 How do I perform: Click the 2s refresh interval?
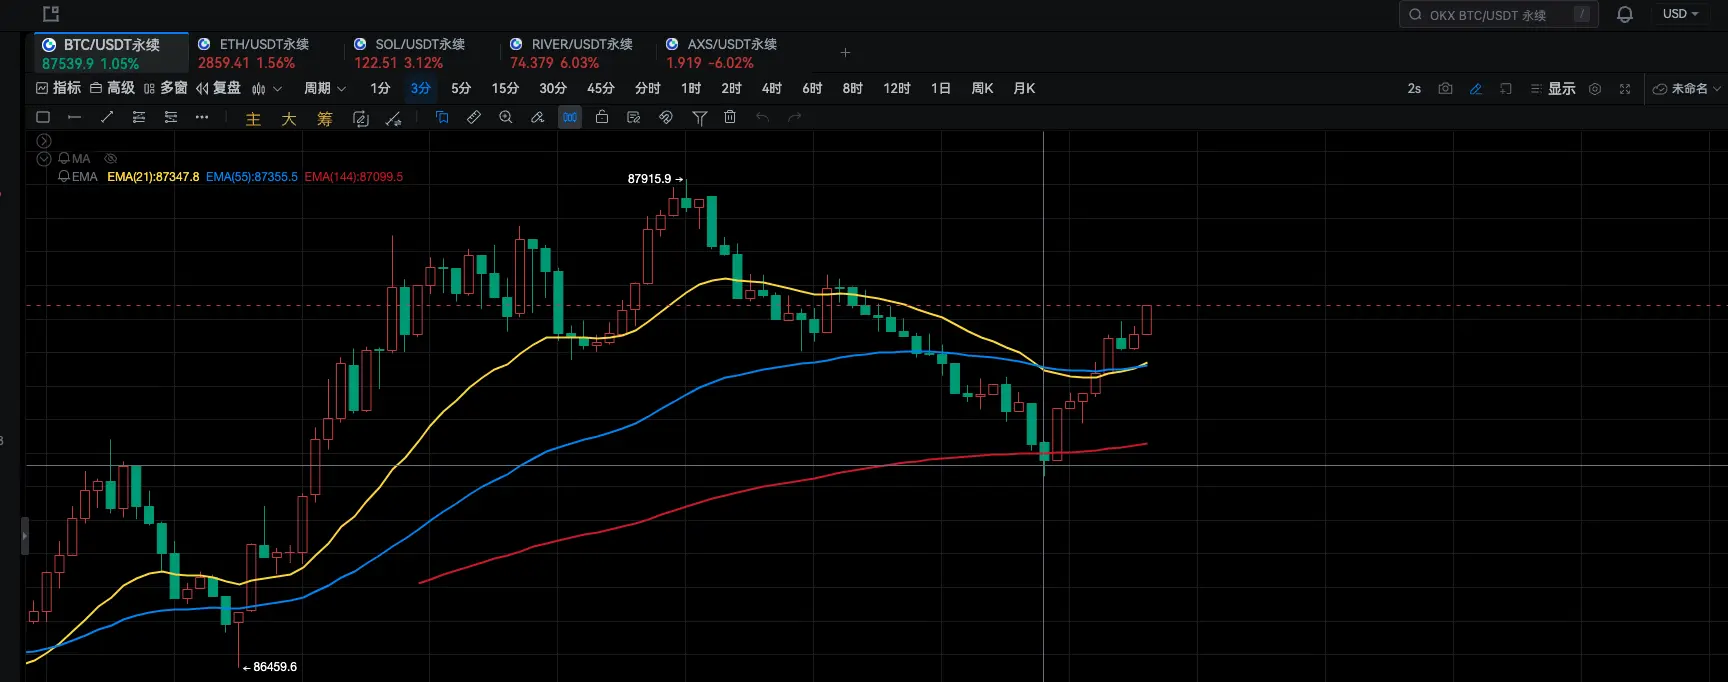pyautogui.click(x=1414, y=88)
